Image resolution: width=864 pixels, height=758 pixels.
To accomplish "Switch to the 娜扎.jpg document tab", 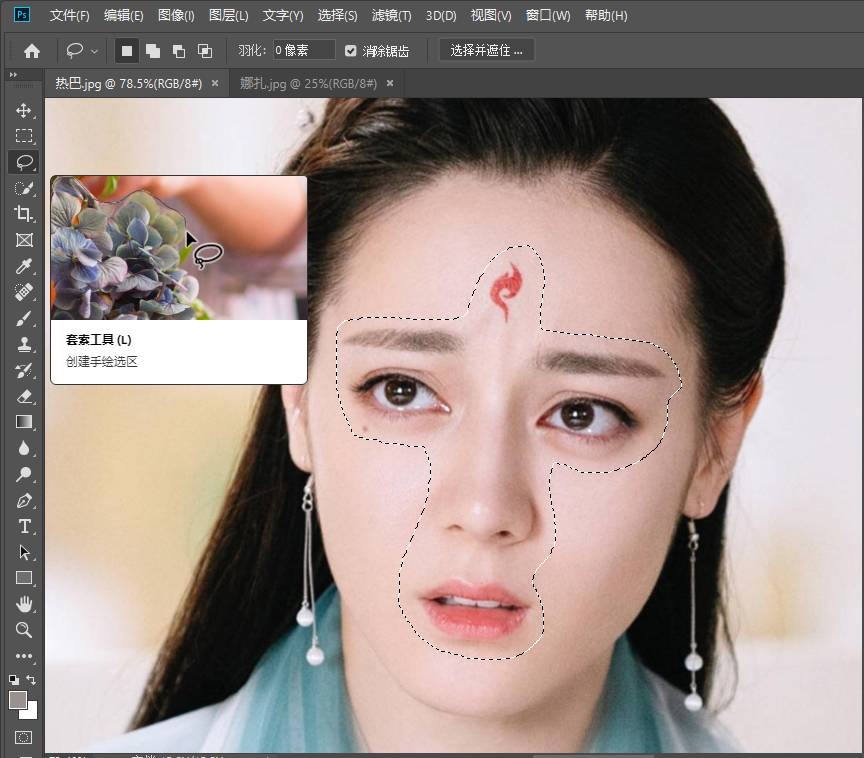I will [x=308, y=84].
